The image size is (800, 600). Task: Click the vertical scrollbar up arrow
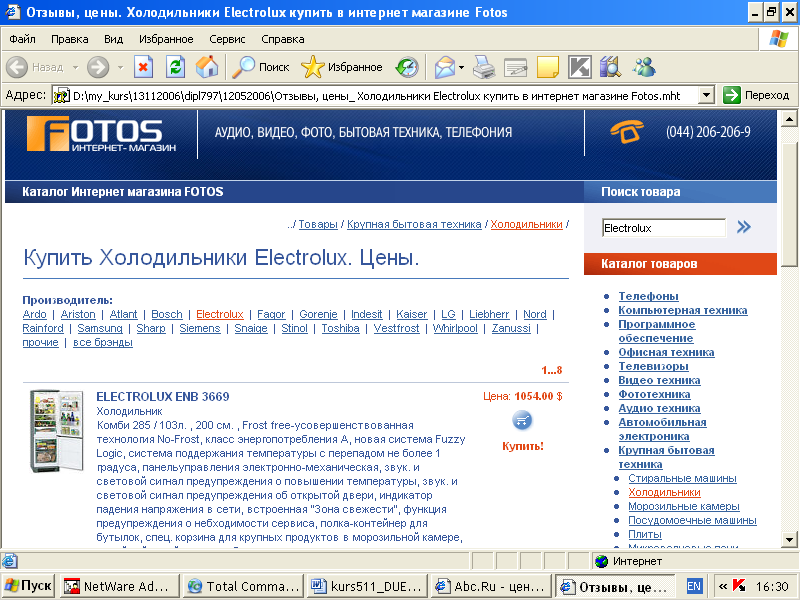tap(789, 120)
